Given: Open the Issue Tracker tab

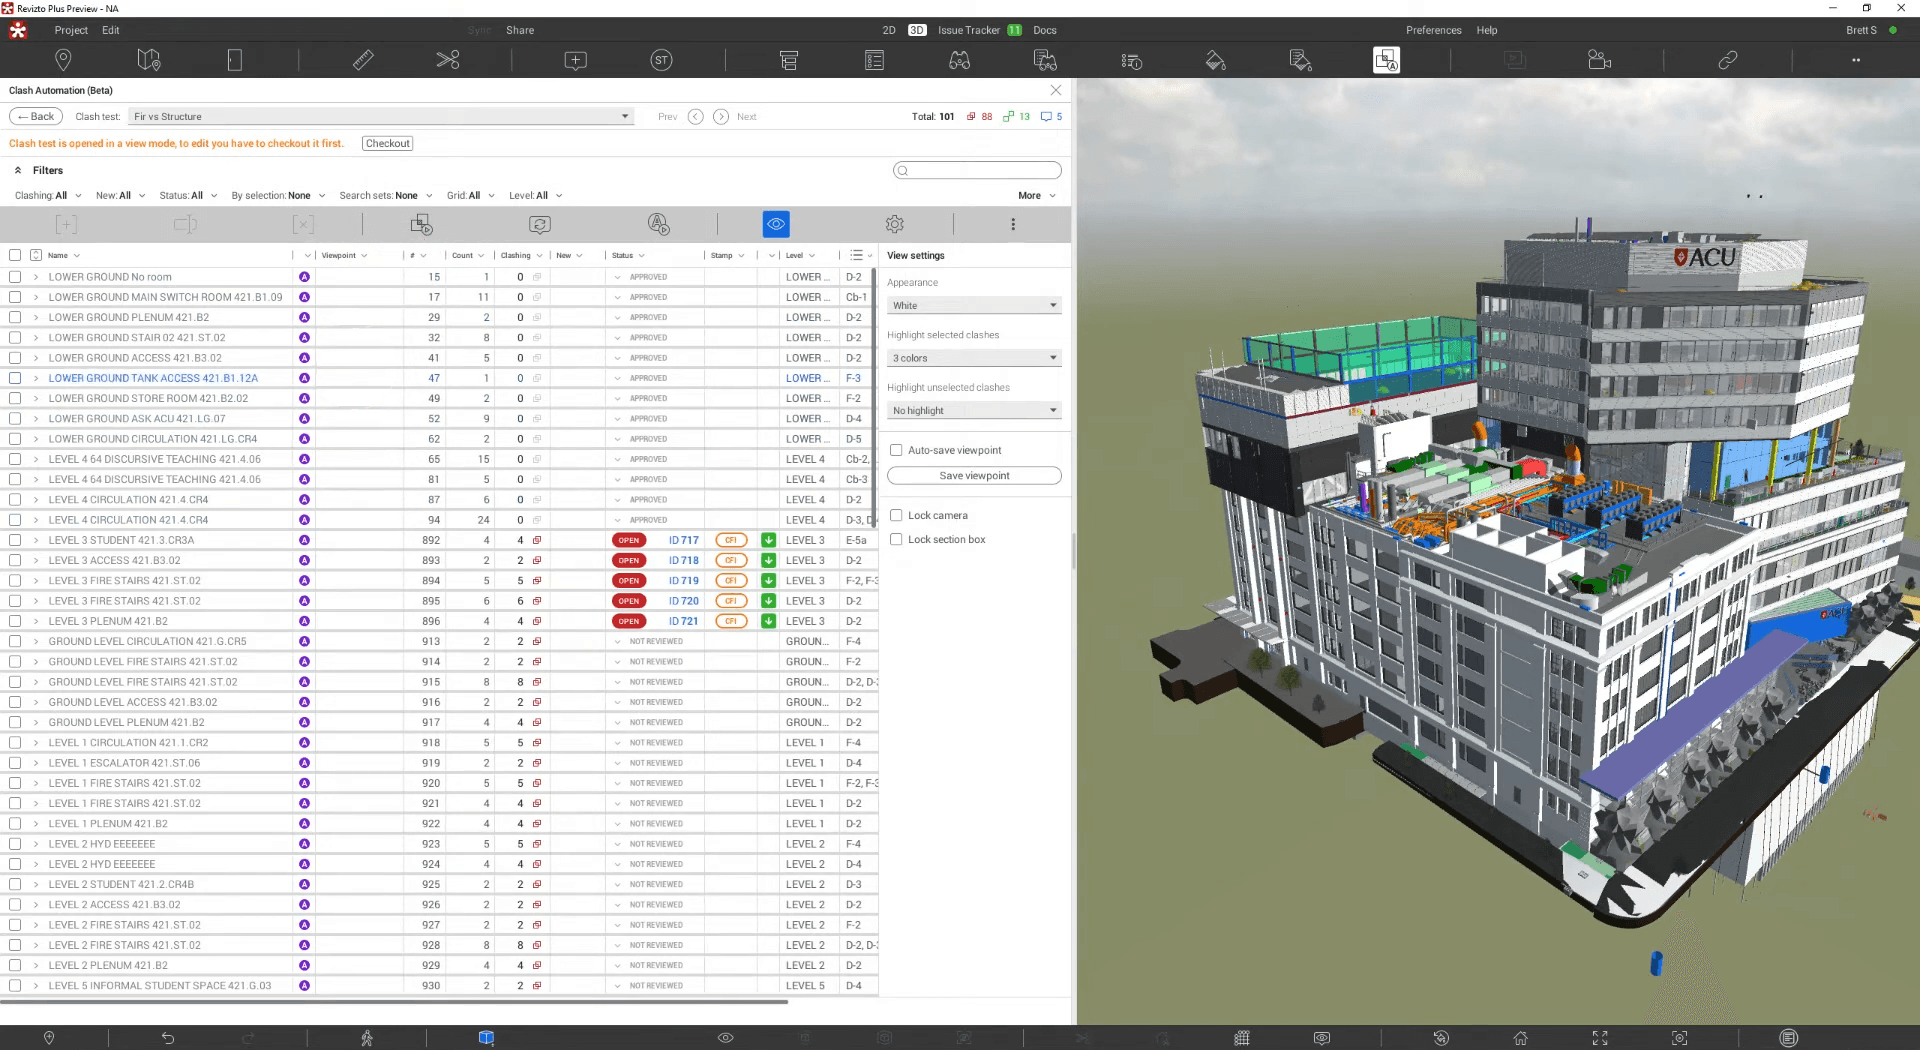Looking at the screenshot, I should click(x=968, y=30).
